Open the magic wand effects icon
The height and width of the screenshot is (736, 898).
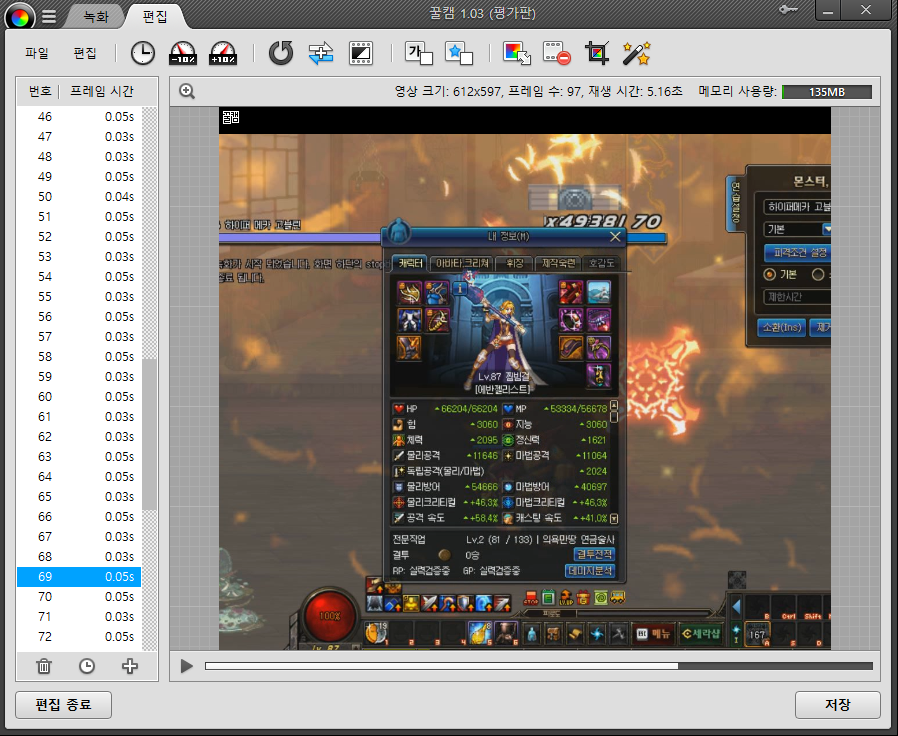point(637,53)
